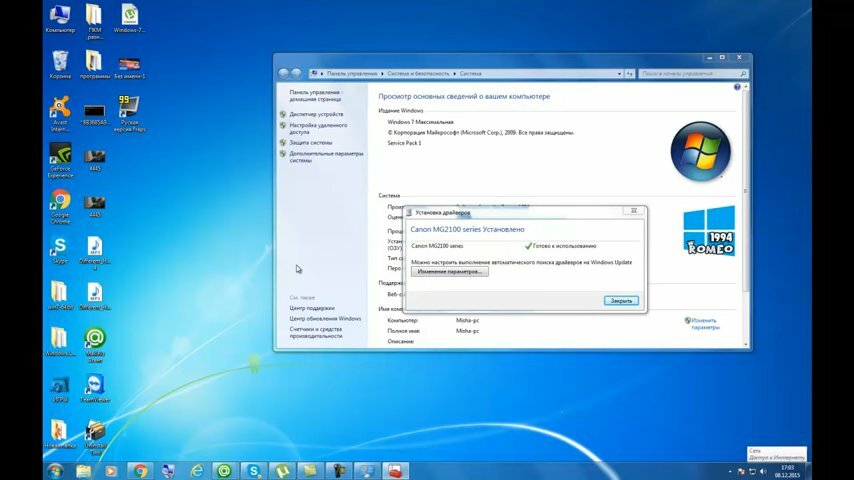Image resolution: width=854 pixels, height=480 pixels.
Task: Open Центр поддержки link
Action: pos(312,308)
